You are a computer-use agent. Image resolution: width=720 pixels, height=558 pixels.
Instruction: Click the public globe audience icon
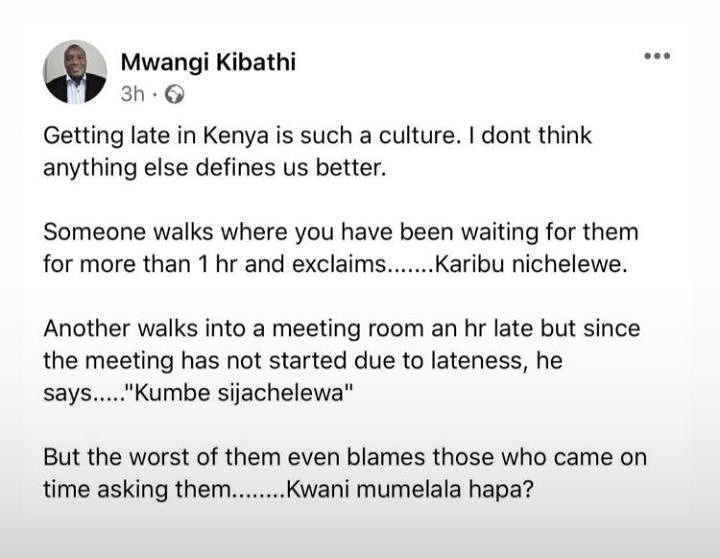(175, 95)
